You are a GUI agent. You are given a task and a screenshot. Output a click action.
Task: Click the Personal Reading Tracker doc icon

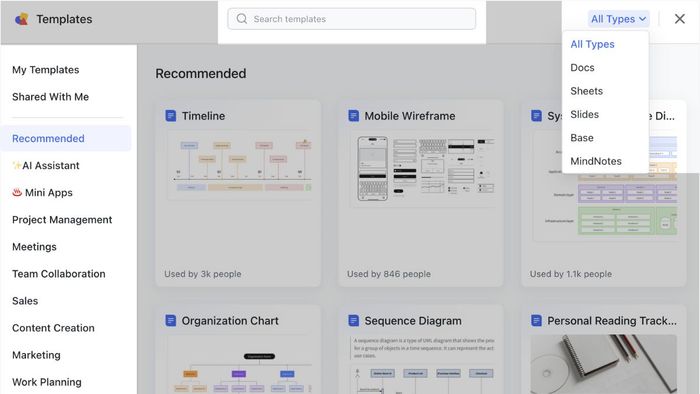537,320
